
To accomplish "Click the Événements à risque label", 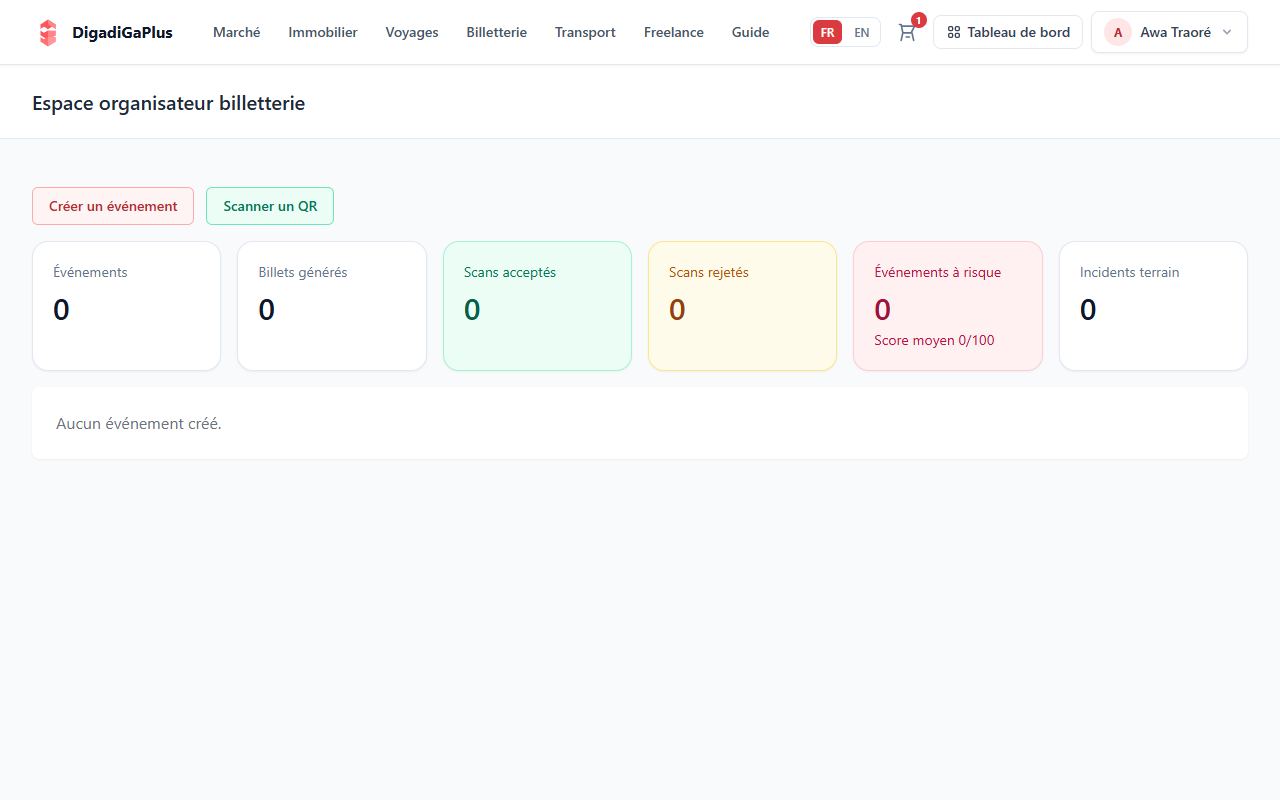I will click(x=938, y=272).
